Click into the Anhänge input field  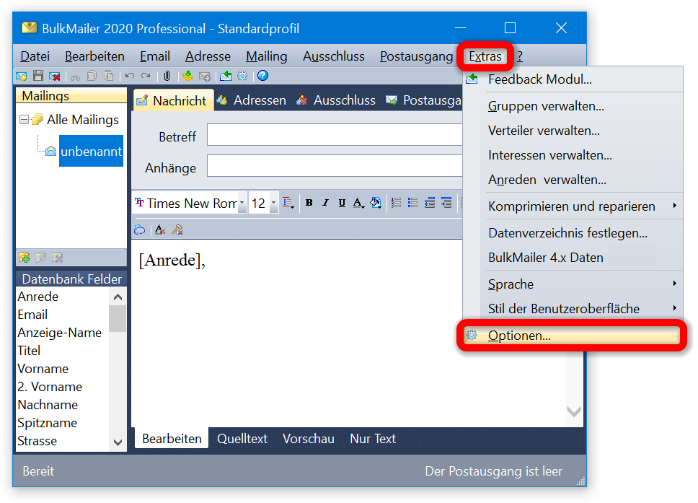pos(335,166)
